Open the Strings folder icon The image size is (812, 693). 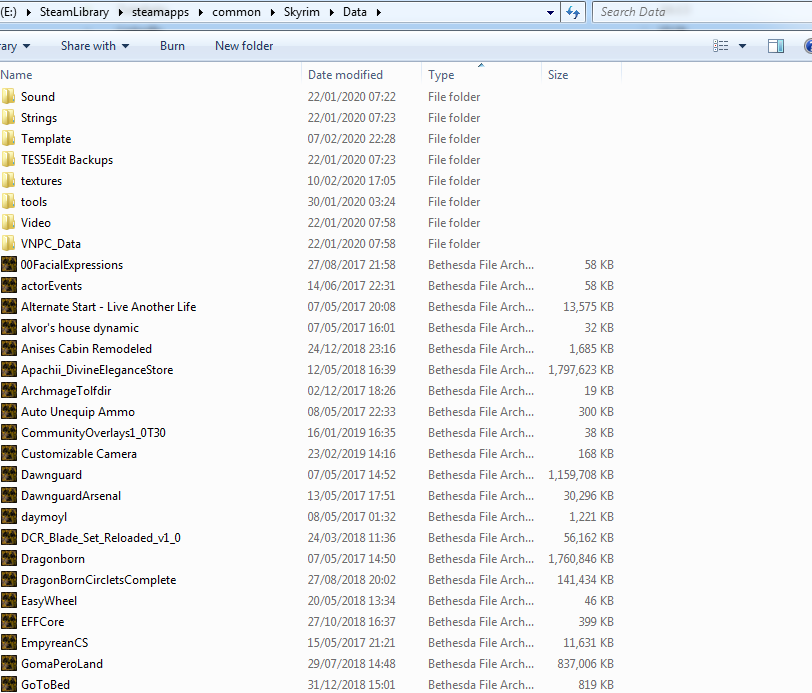pos(8,118)
